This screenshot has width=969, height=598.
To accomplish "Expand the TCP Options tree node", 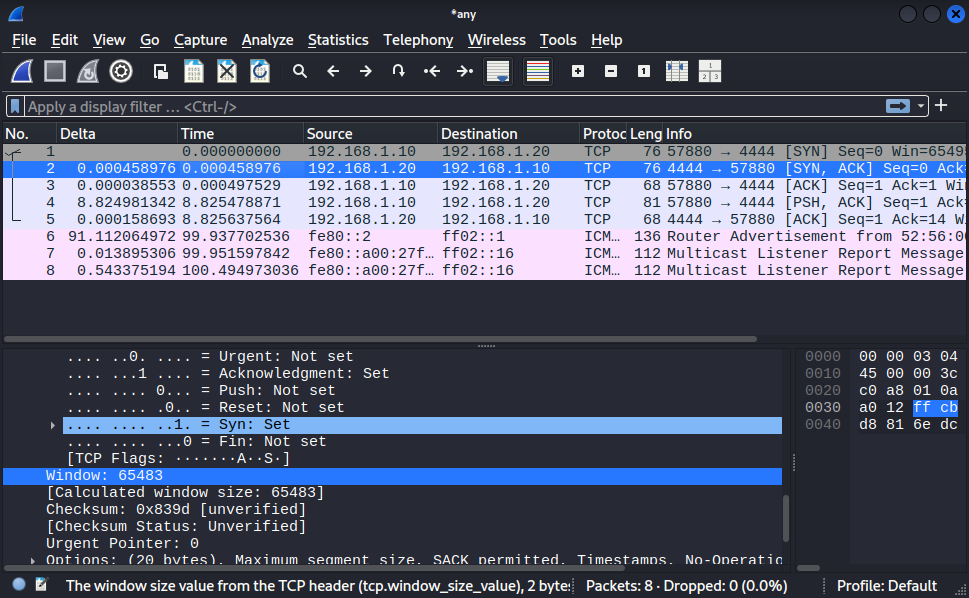I will click(x=34, y=561).
